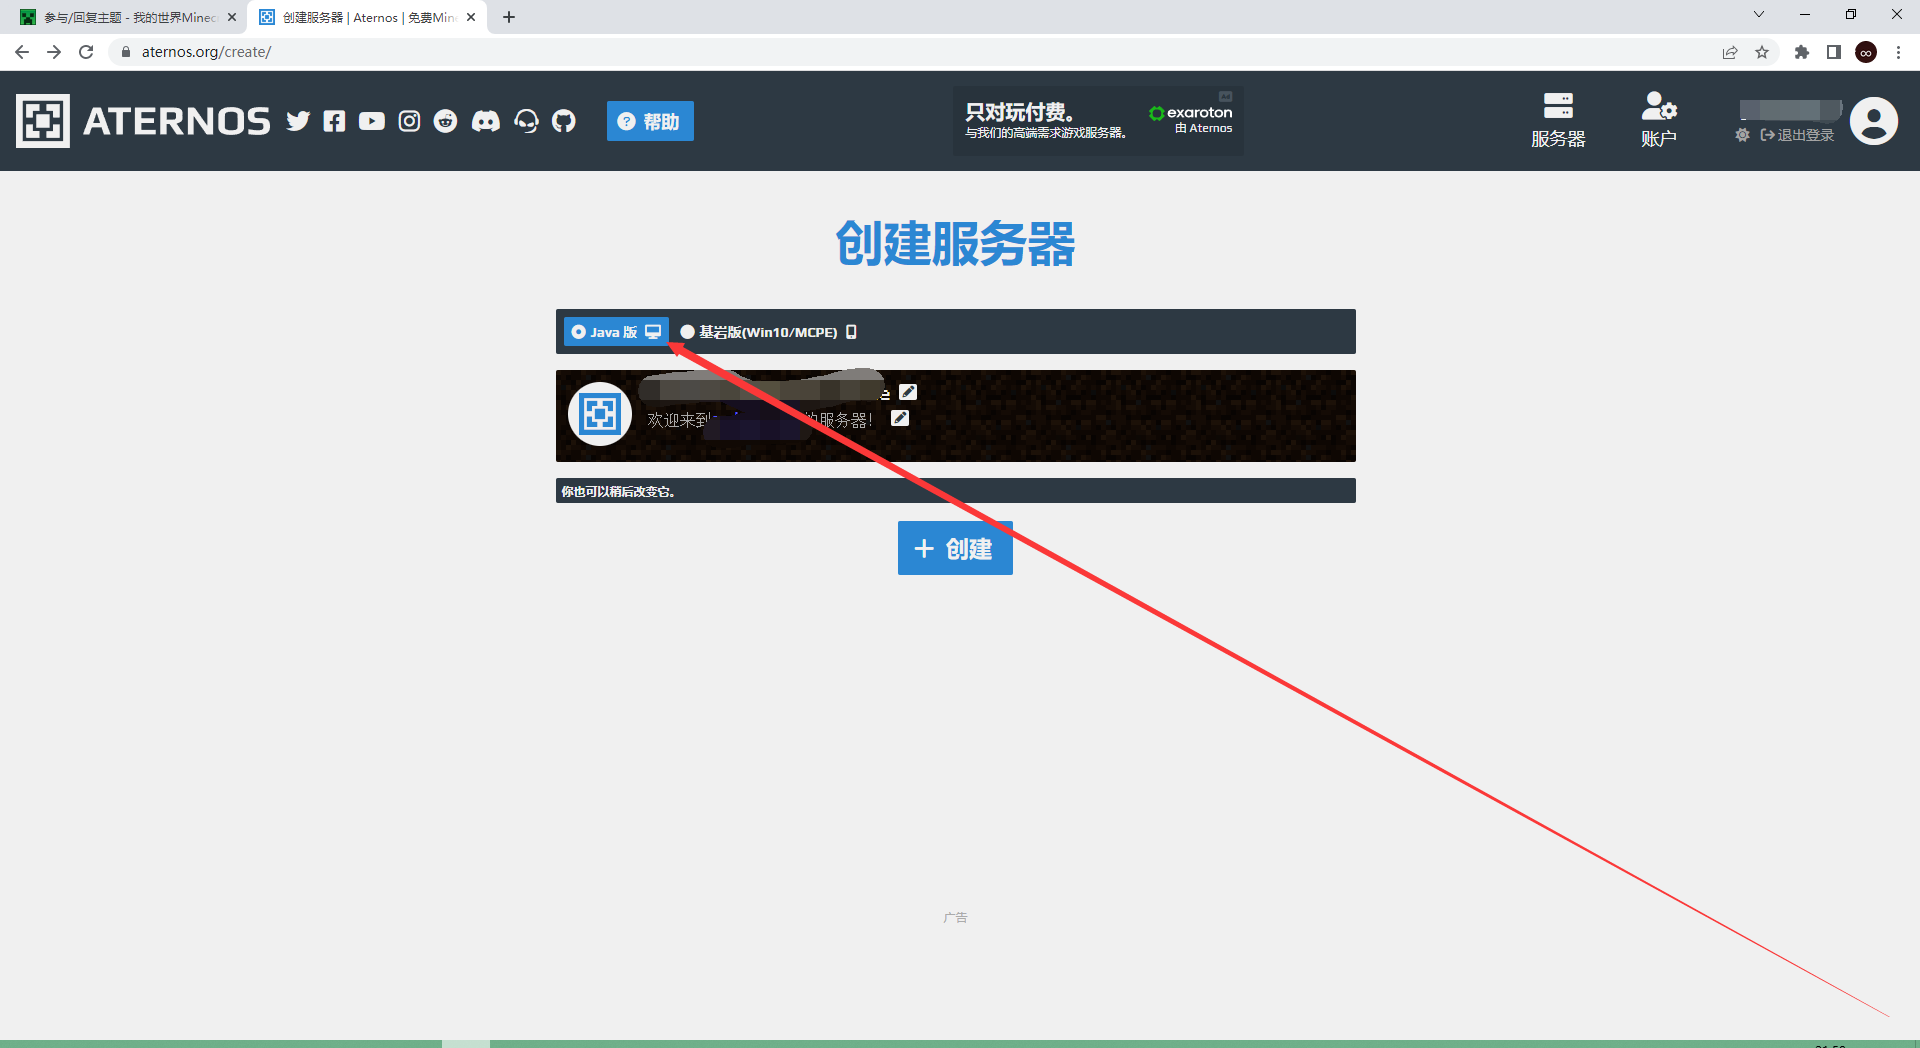Share this page icon in address bar

click(1730, 52)
